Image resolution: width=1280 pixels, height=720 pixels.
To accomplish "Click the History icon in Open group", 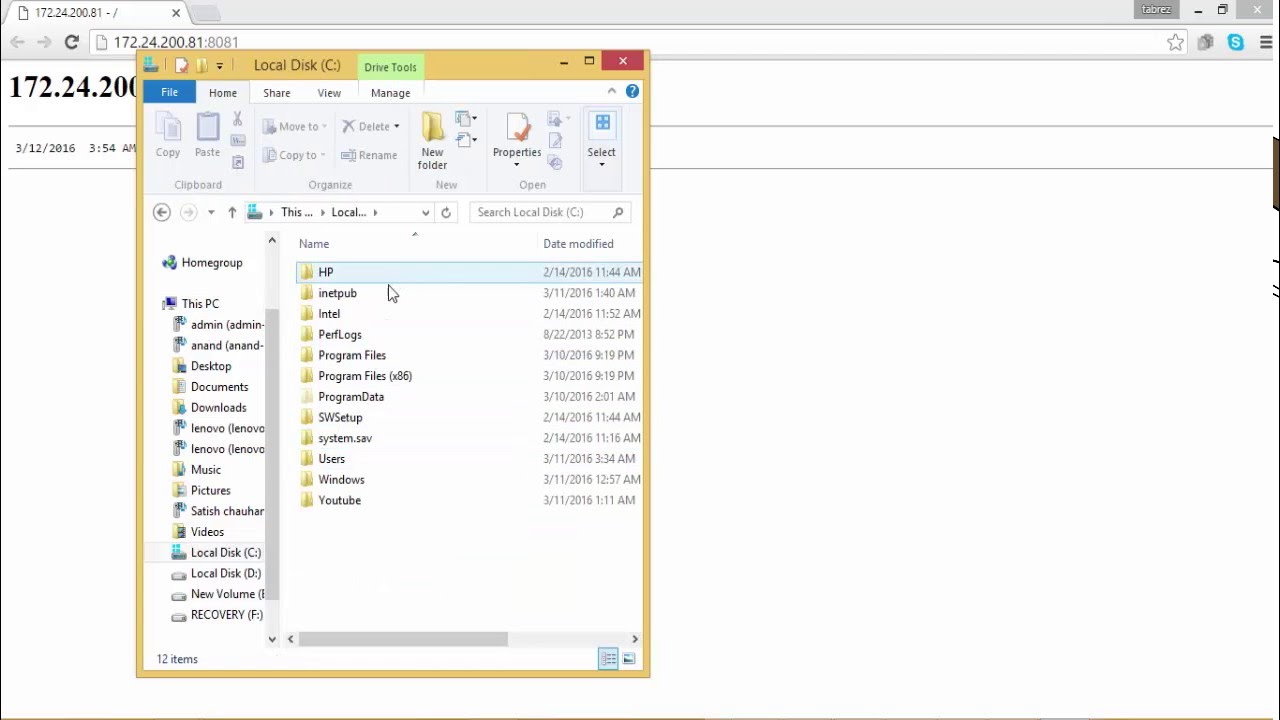I will [556, 162].
